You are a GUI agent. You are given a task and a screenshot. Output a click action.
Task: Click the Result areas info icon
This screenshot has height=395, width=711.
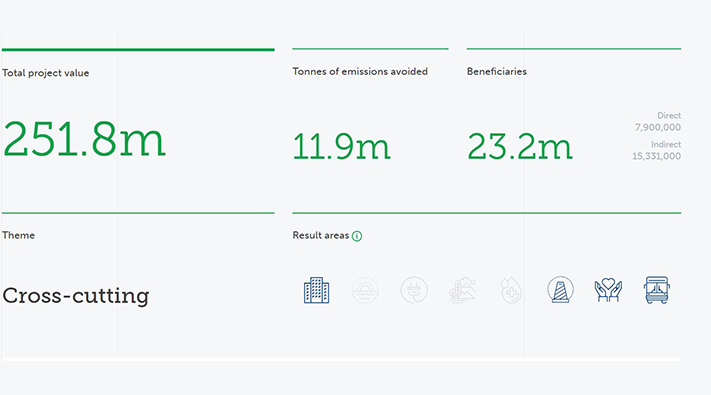pos(357,236)
